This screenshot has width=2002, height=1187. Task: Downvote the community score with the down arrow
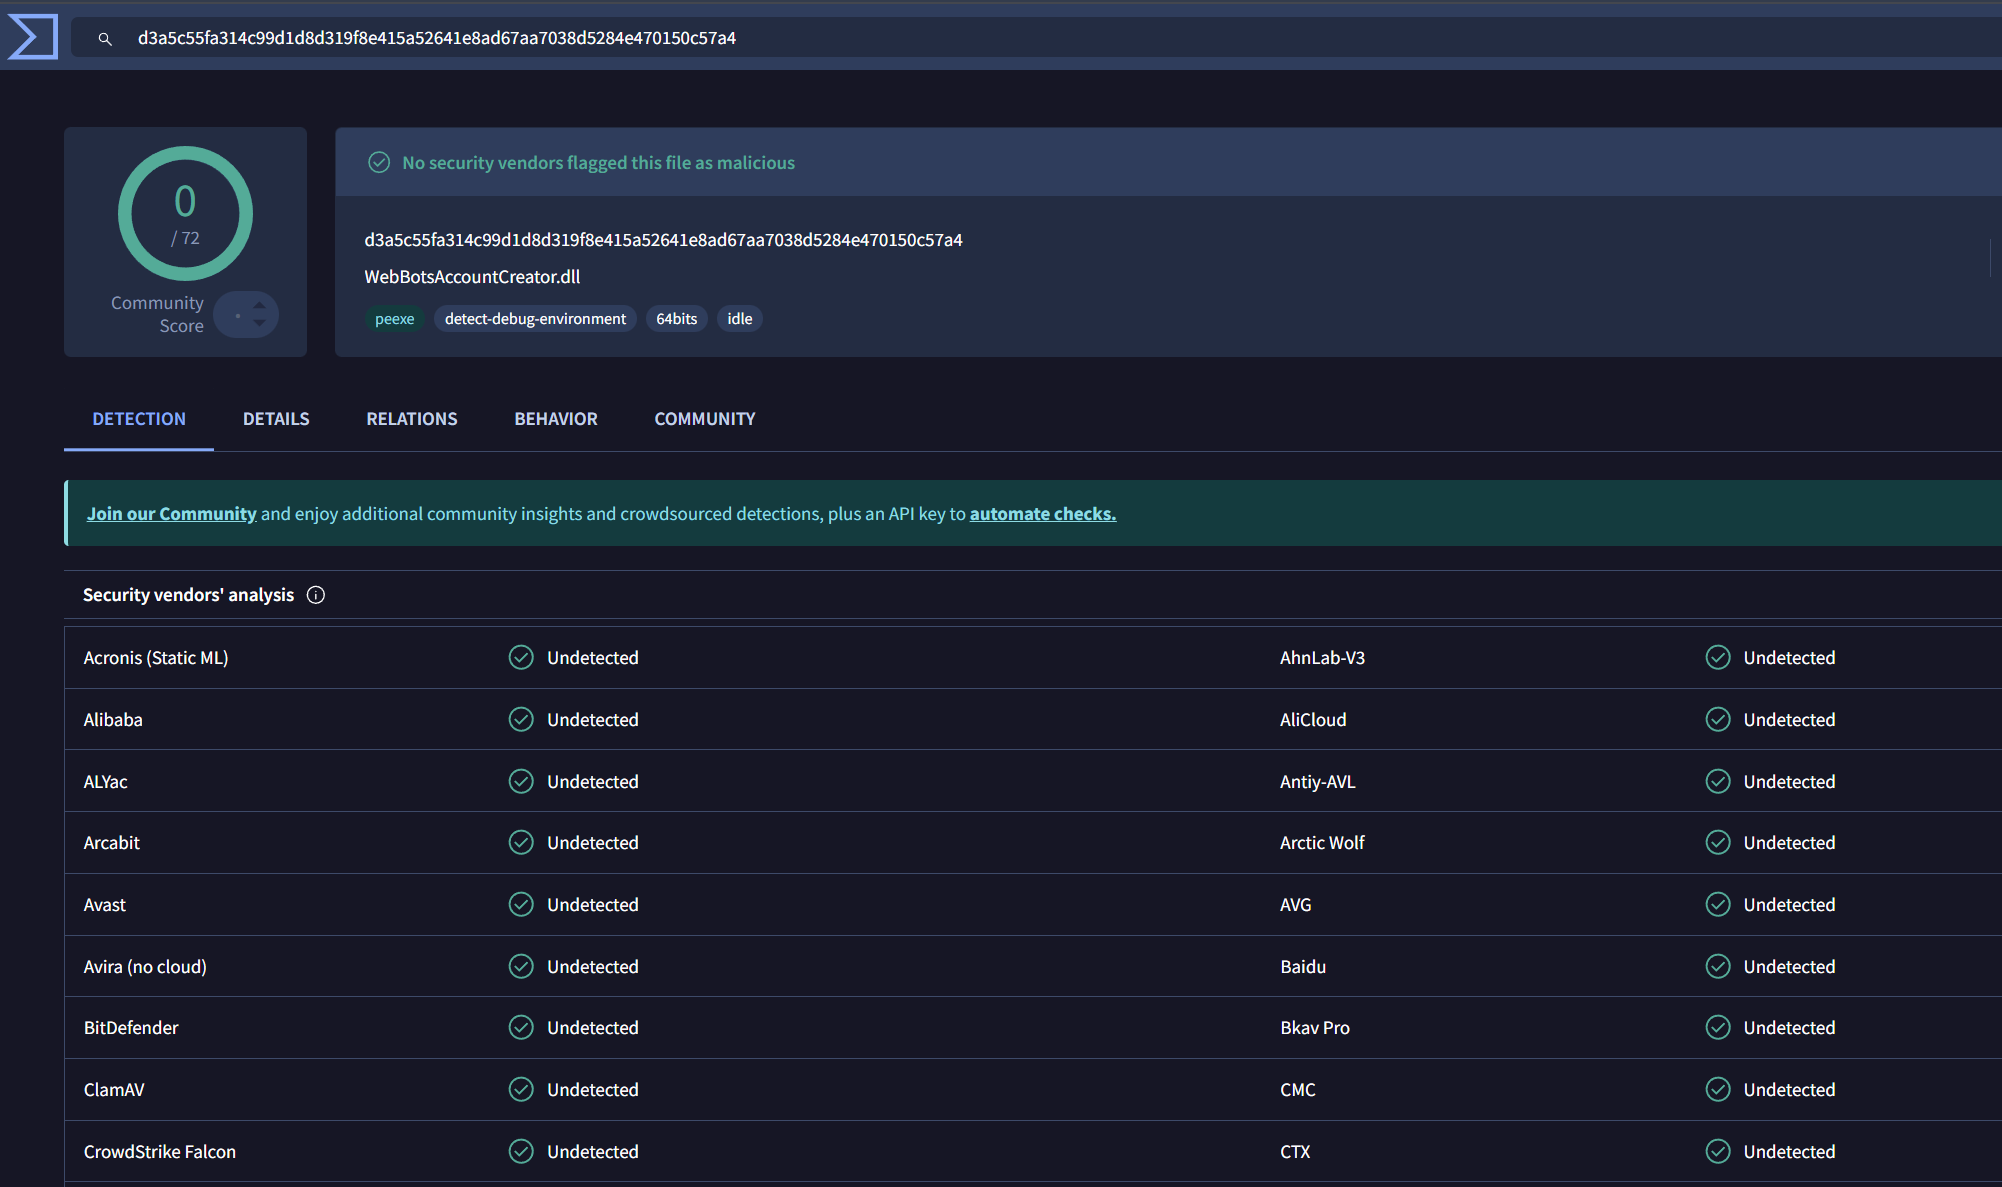(x=260, y=324)
